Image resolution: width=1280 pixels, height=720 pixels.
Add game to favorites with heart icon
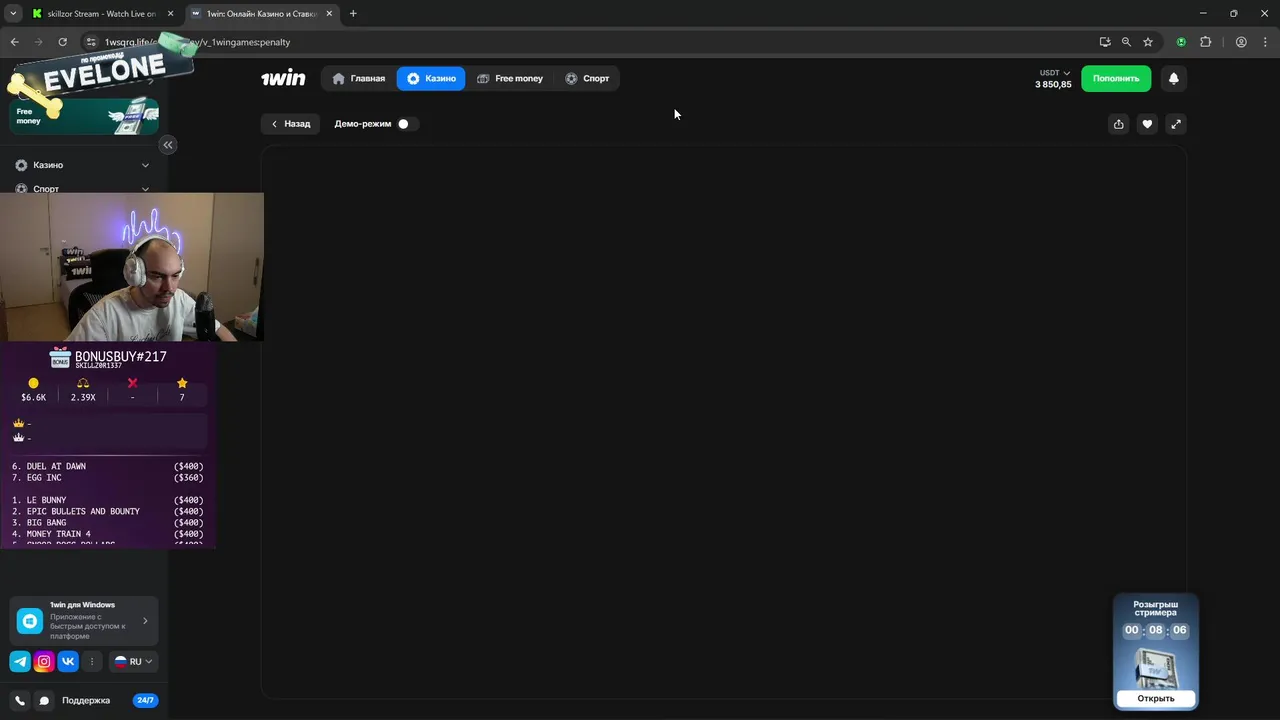pyautogui.click(x=1147, y=124)
